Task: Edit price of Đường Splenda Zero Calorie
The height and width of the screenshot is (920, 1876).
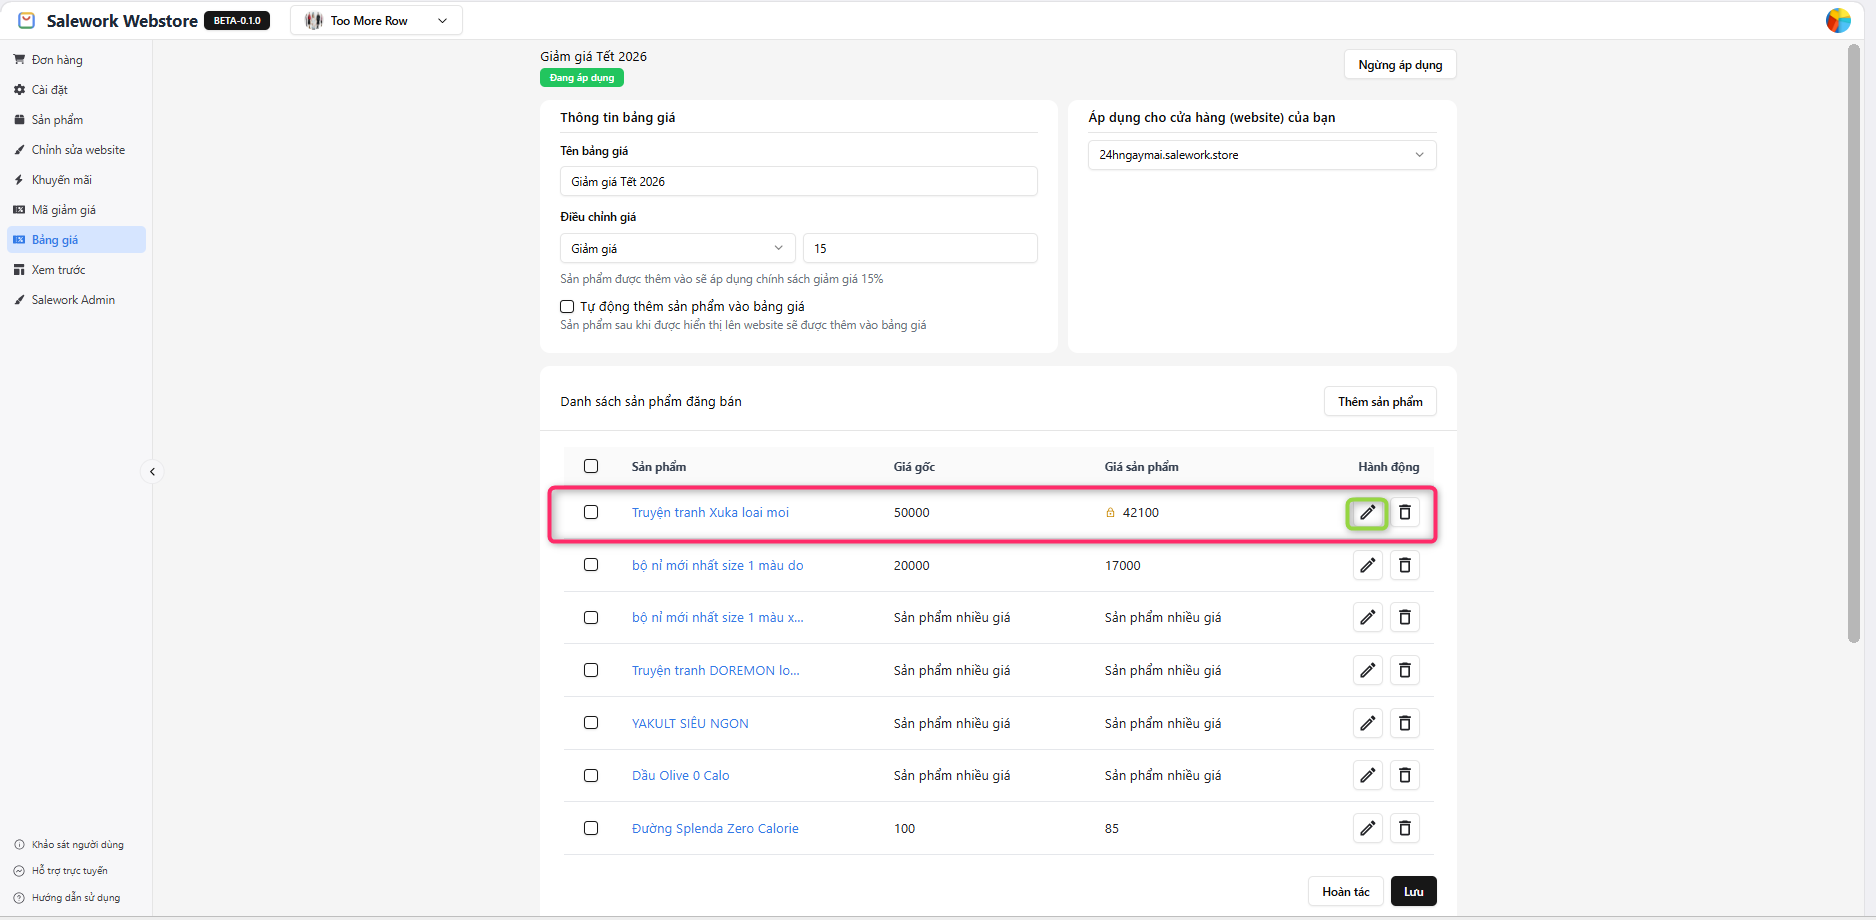Action: coord(1367,828)
